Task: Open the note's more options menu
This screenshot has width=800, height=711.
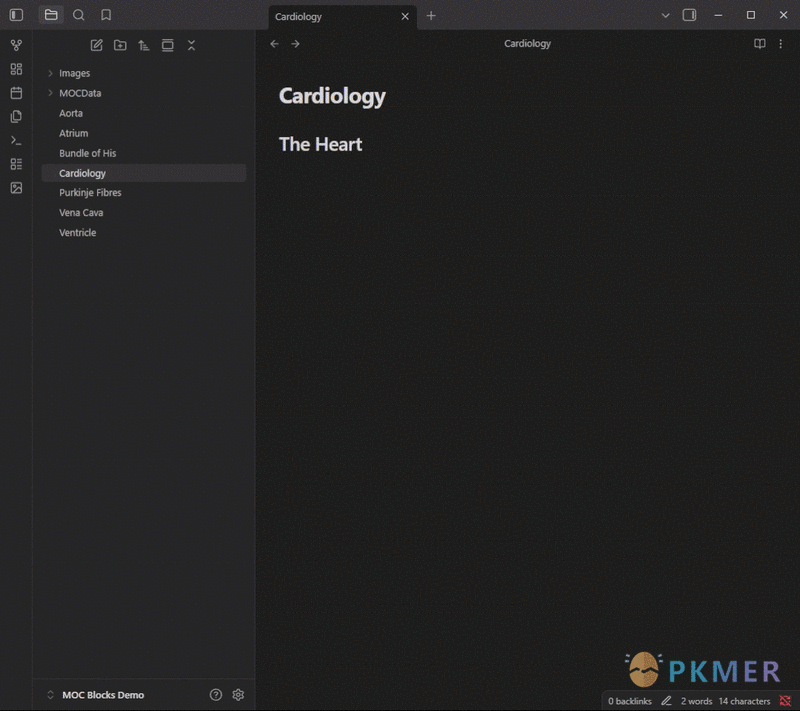Action: click(781, 44)
